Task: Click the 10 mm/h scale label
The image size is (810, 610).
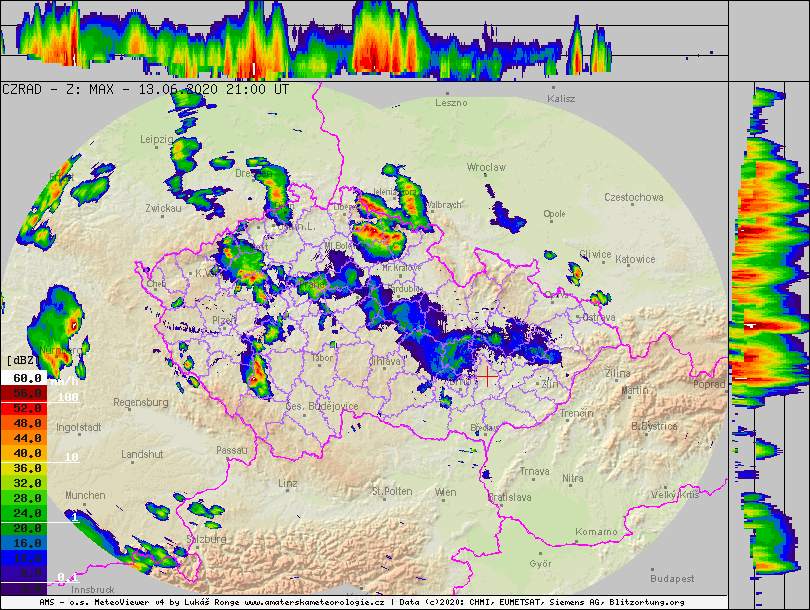Action: coord(71,457)
